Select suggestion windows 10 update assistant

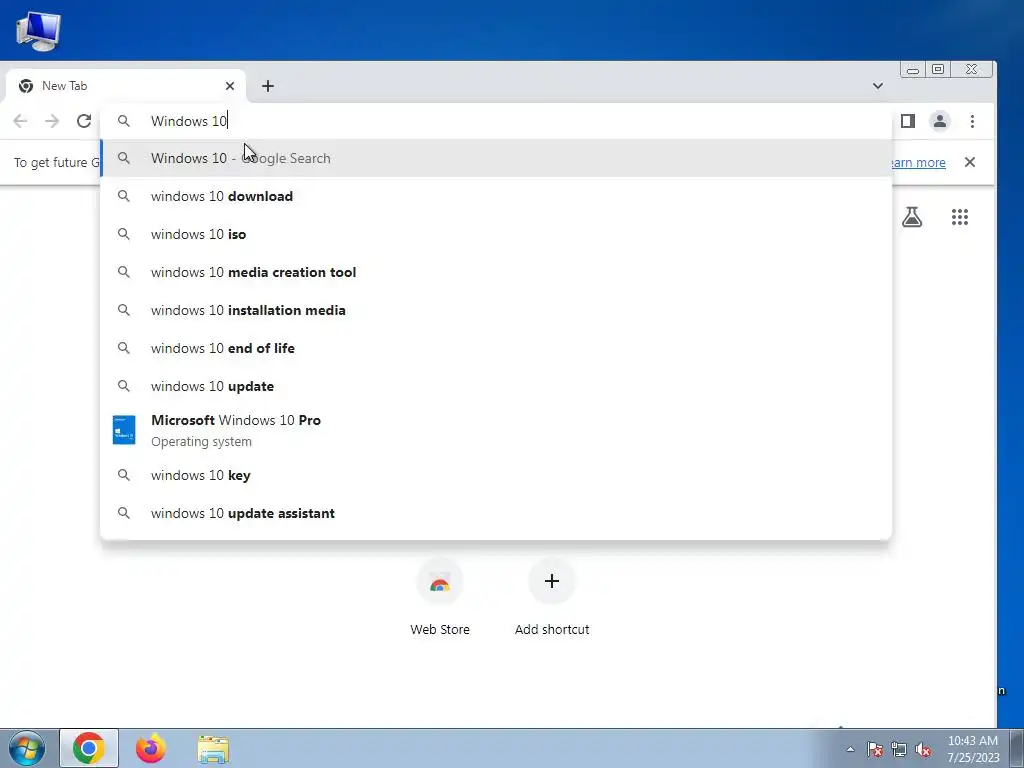tap(496, 513)
